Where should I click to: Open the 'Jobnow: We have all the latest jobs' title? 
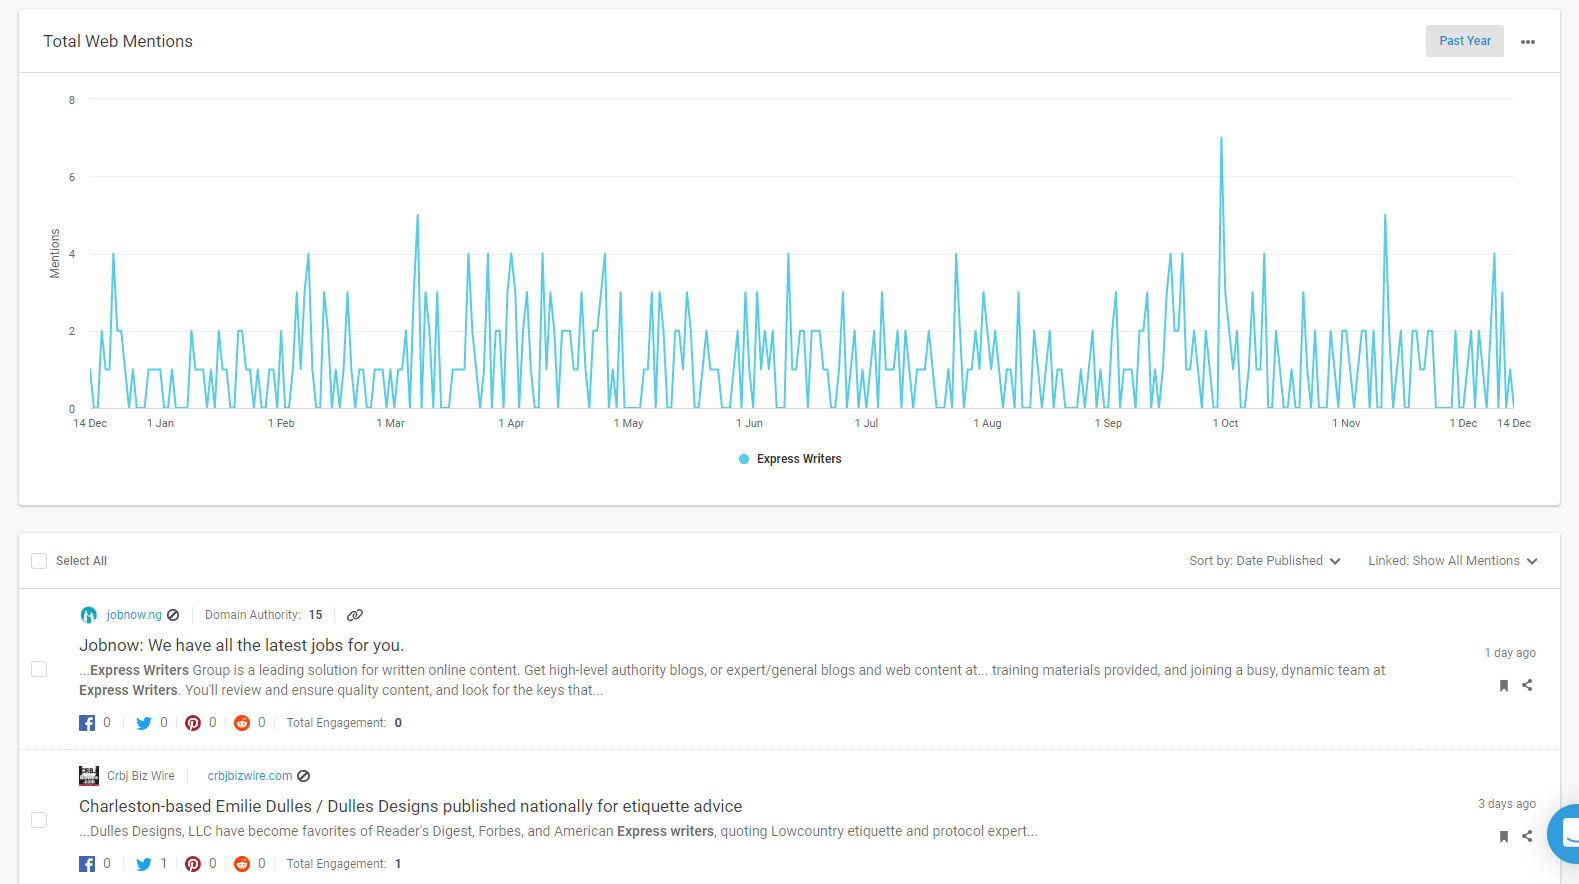tap(241, 645)
